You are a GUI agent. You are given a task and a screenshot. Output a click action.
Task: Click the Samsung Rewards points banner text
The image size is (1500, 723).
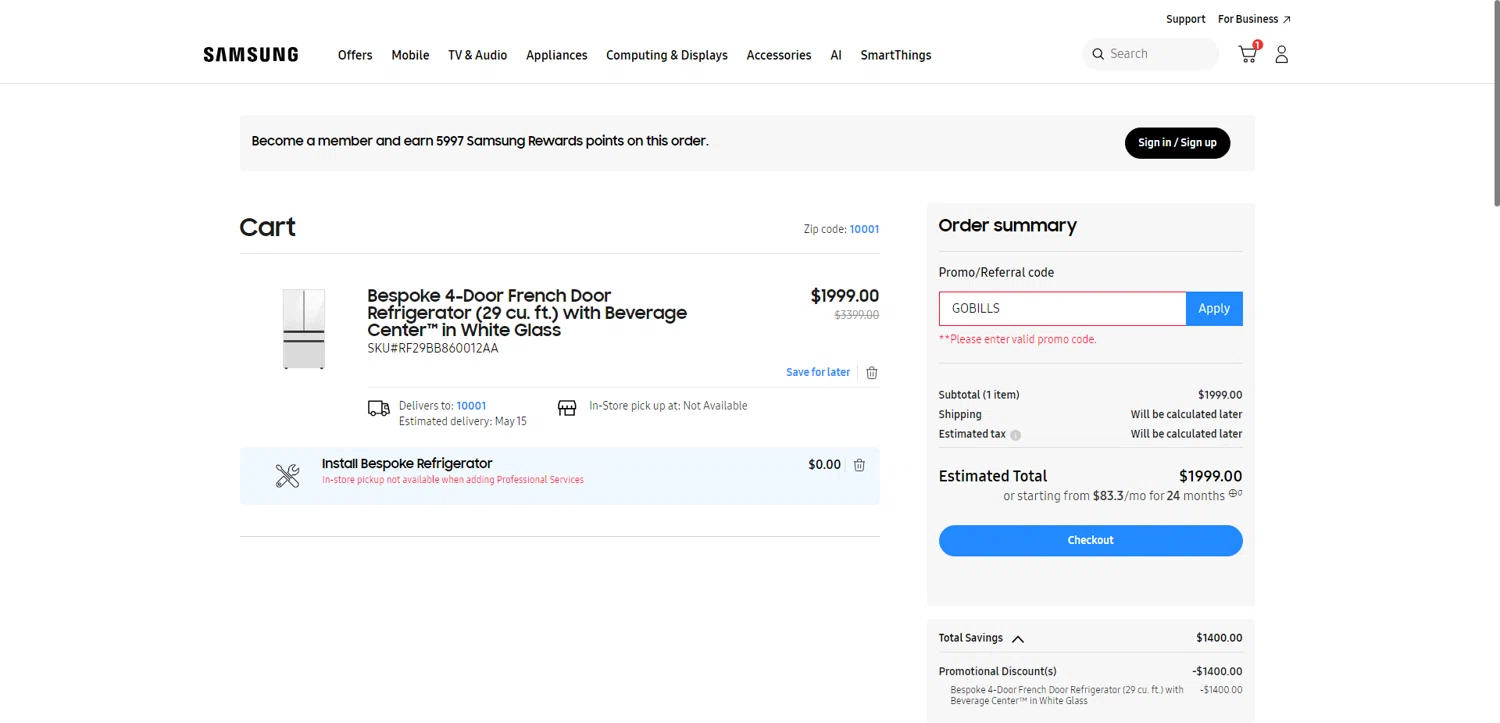(x=480, y=141)
